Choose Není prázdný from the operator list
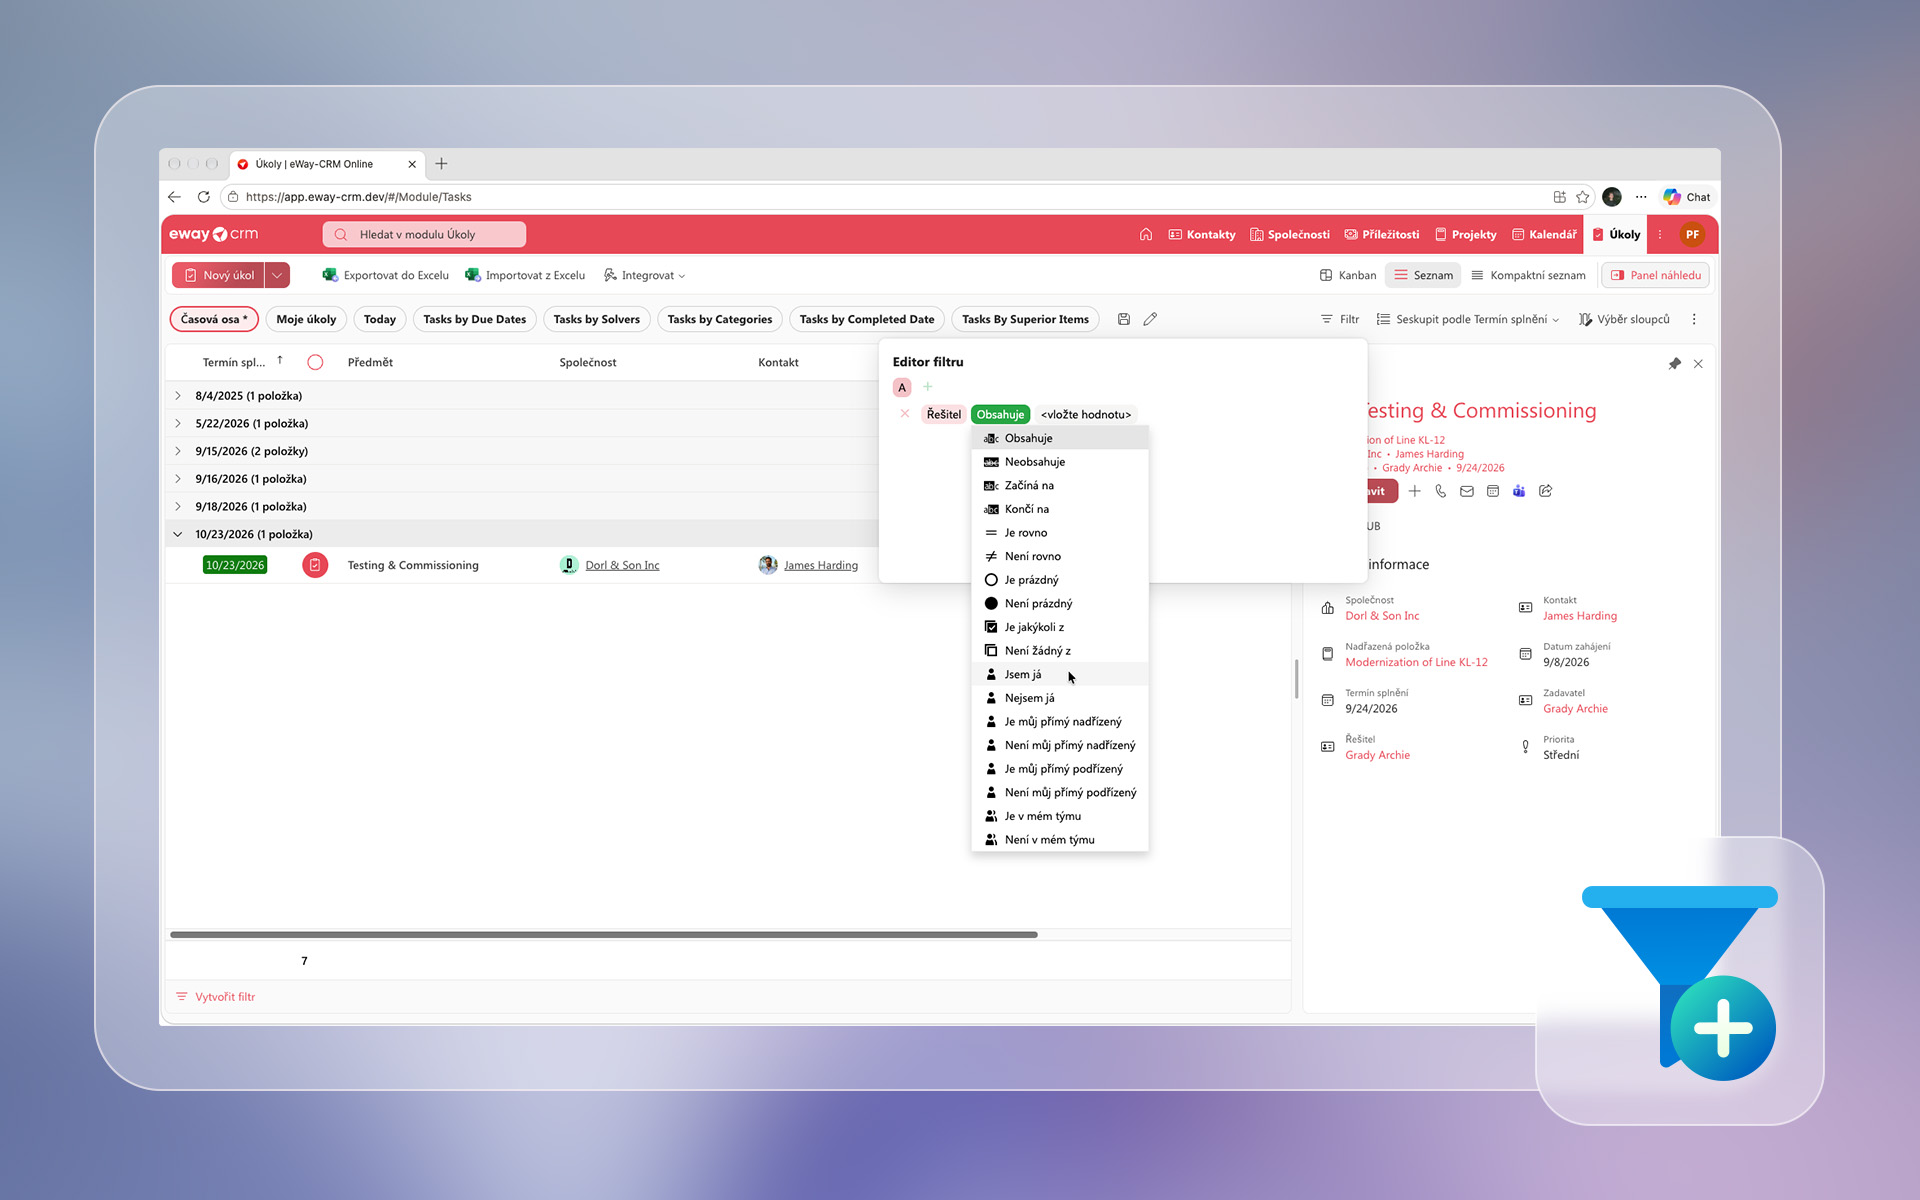The image size is (1920, 1200). click(1060, 603)
